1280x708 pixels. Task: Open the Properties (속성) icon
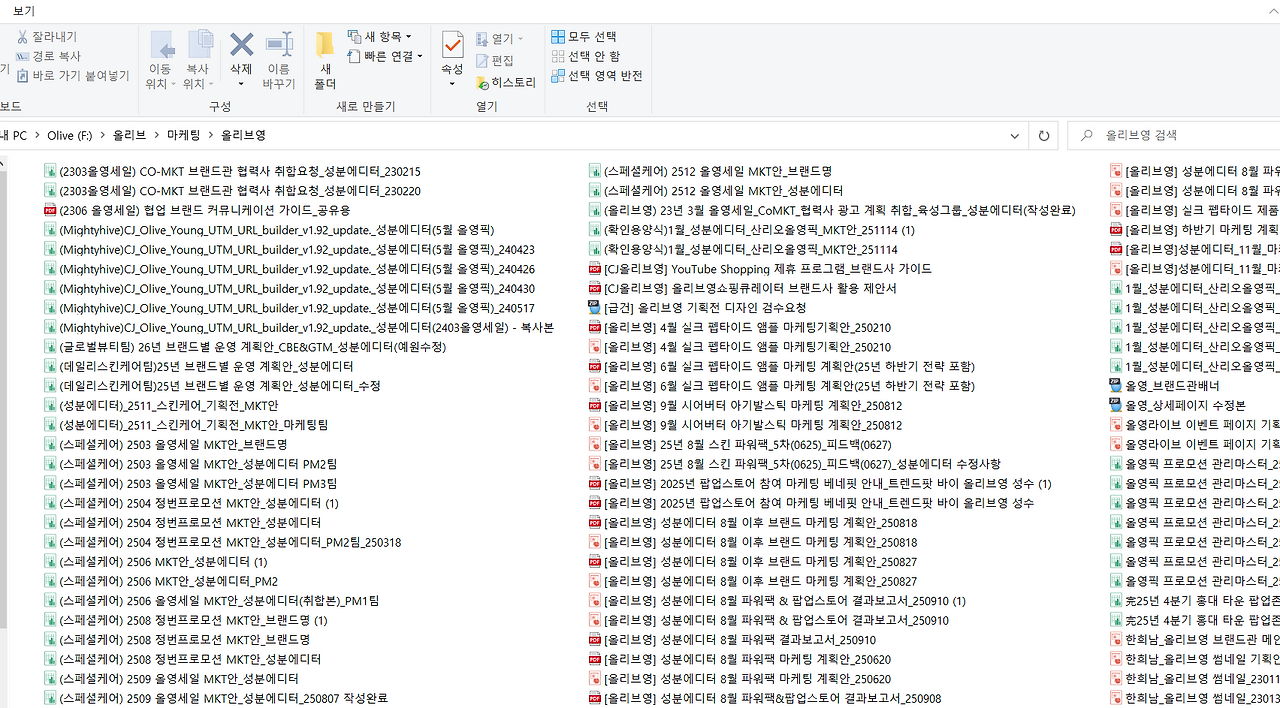pos(452,45)
